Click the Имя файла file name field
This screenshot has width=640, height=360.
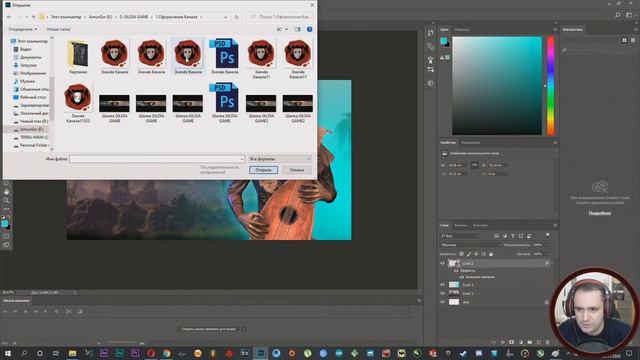pos(156,159)
